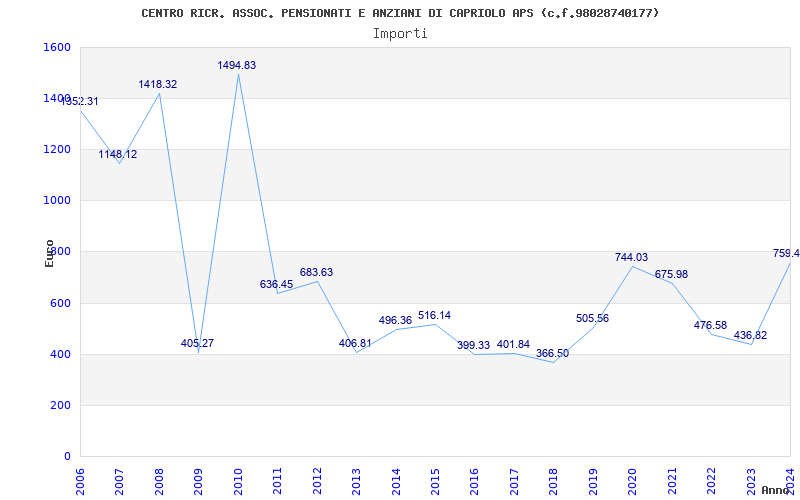Select the 436.82 data label
The height and width of the screenshot is (500, 800).
(750, 335)
